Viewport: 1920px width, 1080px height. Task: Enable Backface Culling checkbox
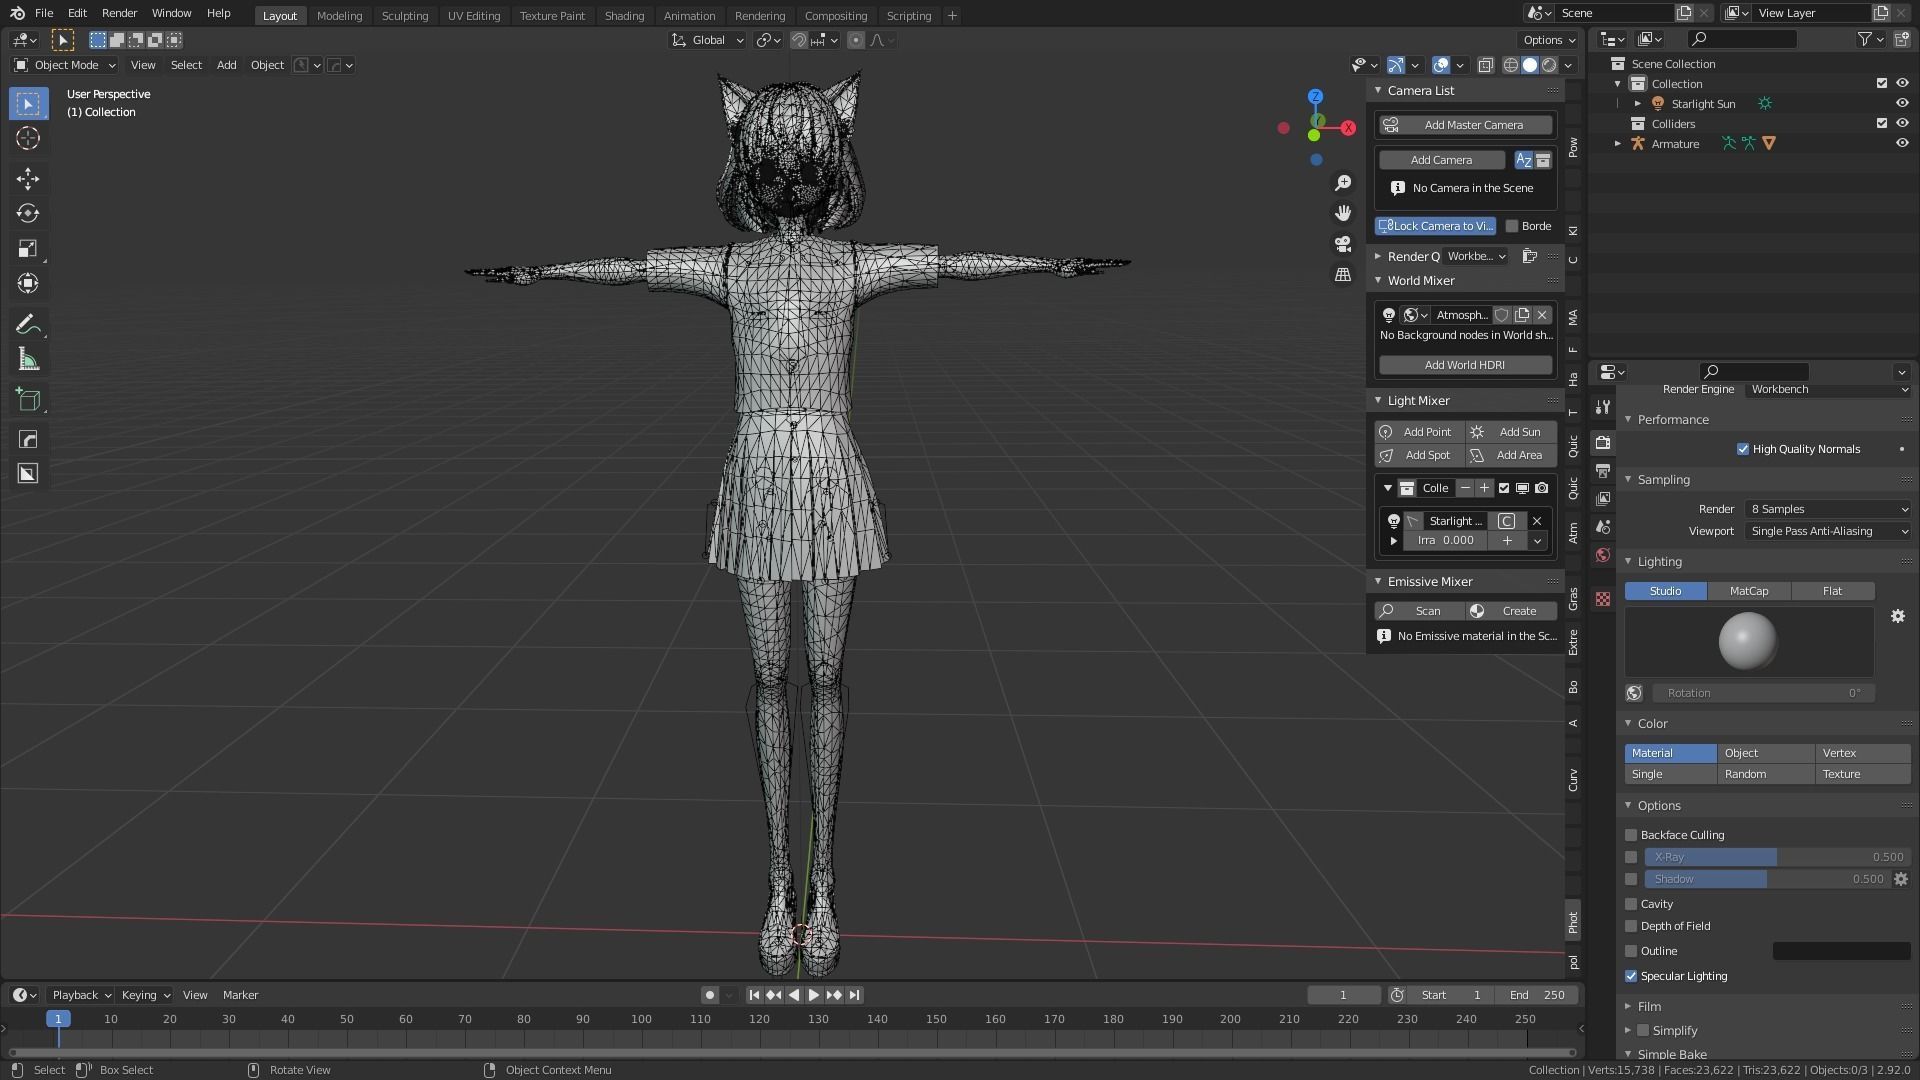click(x=1631, y=835)
